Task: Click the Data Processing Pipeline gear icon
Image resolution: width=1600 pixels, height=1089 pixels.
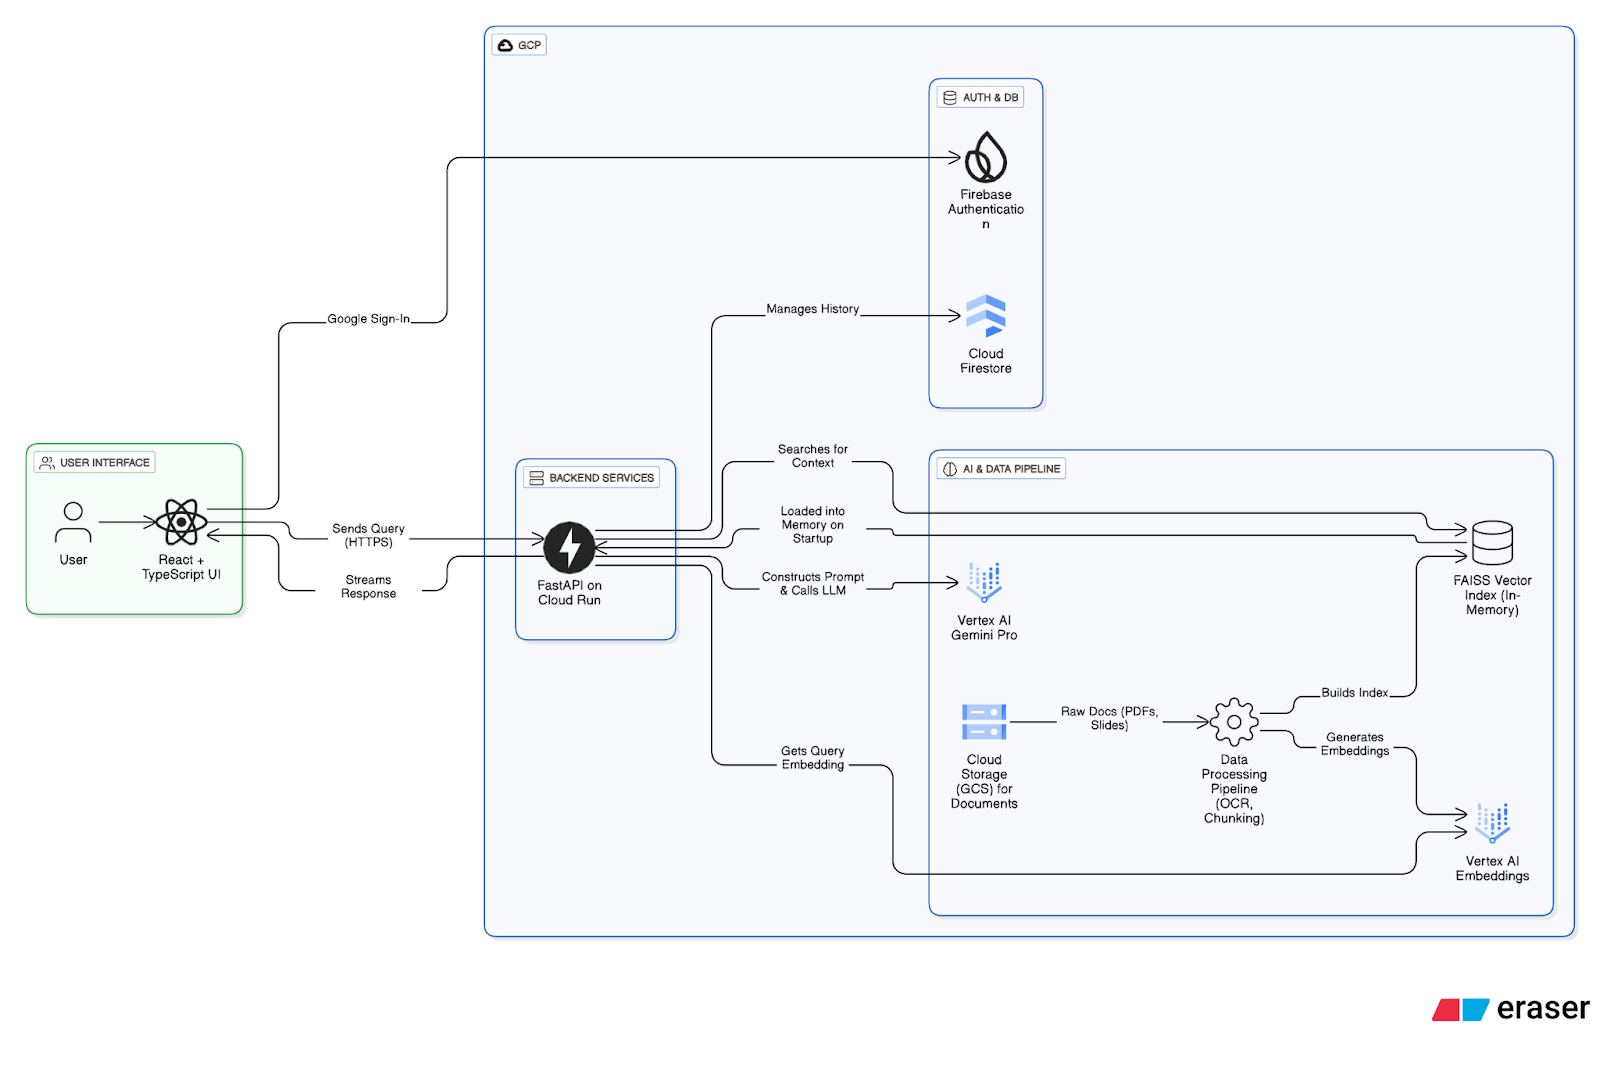Action: (1234, 722)
